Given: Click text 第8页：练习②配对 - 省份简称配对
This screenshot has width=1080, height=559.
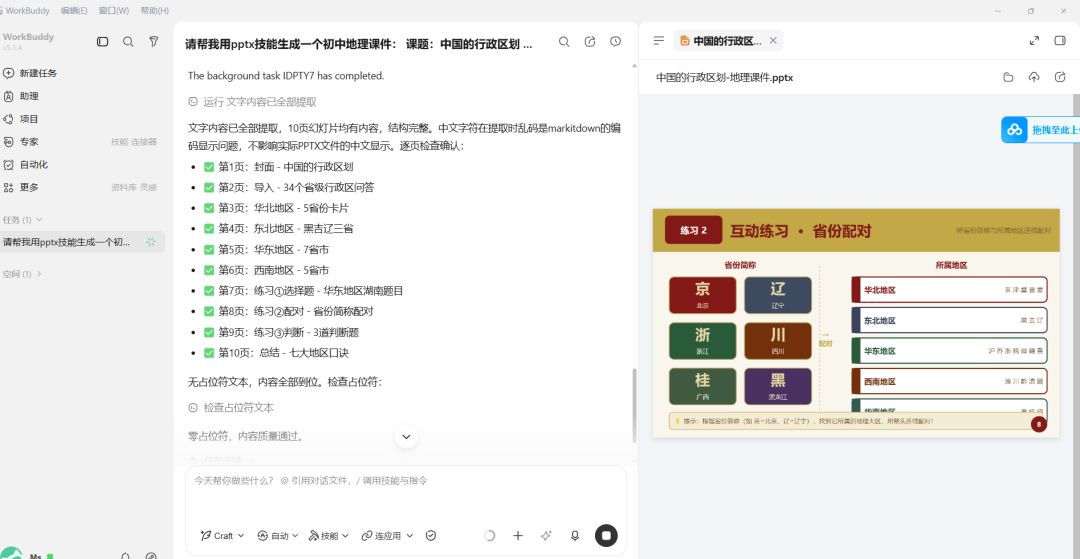Looking at the screenshot, I should point(296,311).
